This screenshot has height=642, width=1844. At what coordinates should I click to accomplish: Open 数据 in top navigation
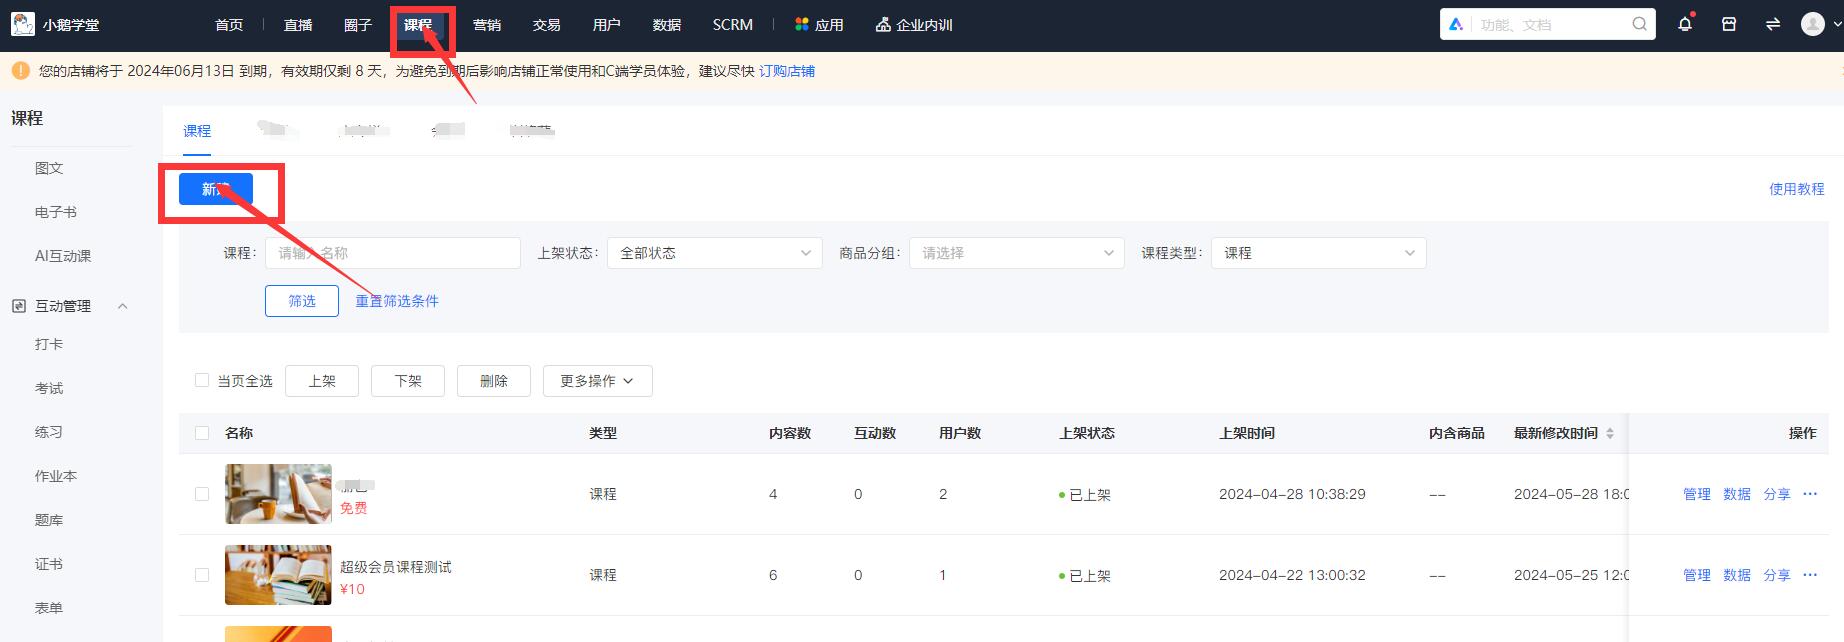(x=667, y=25)
